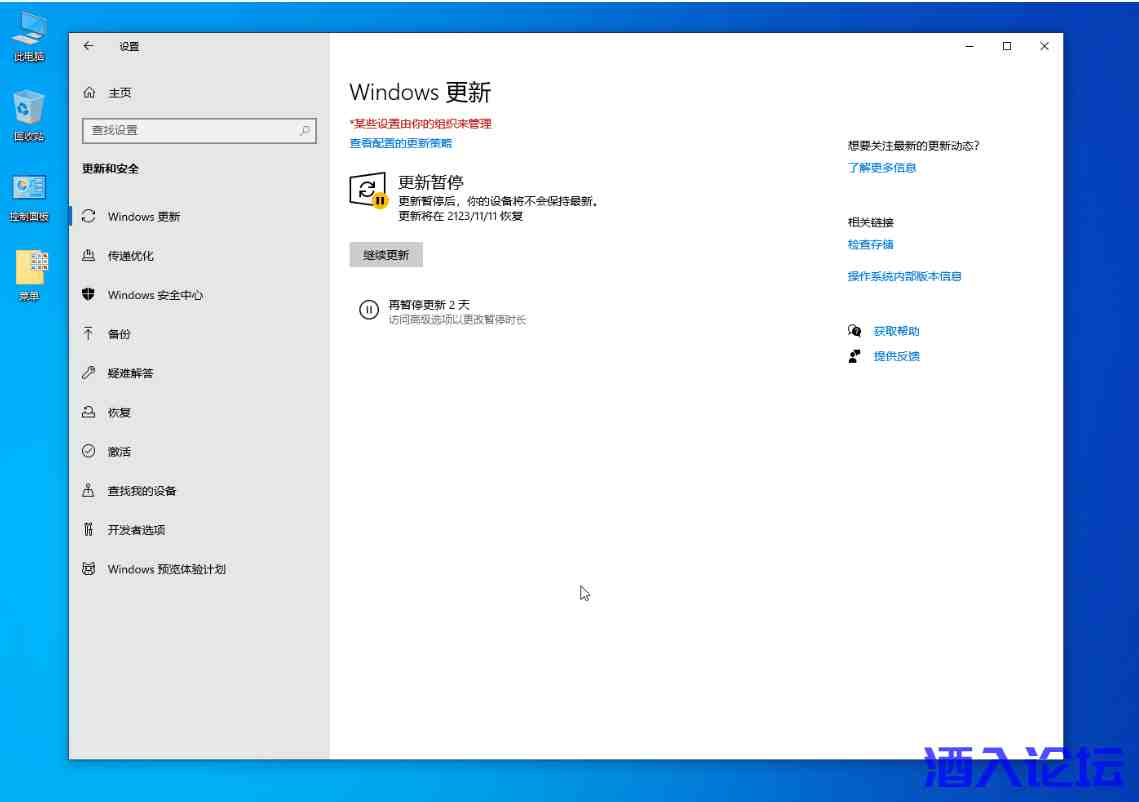The width and height of the screenshot is (1139, 802).
Task: Click the back arrow in 设置 title bar
Action: pos(89,46)
